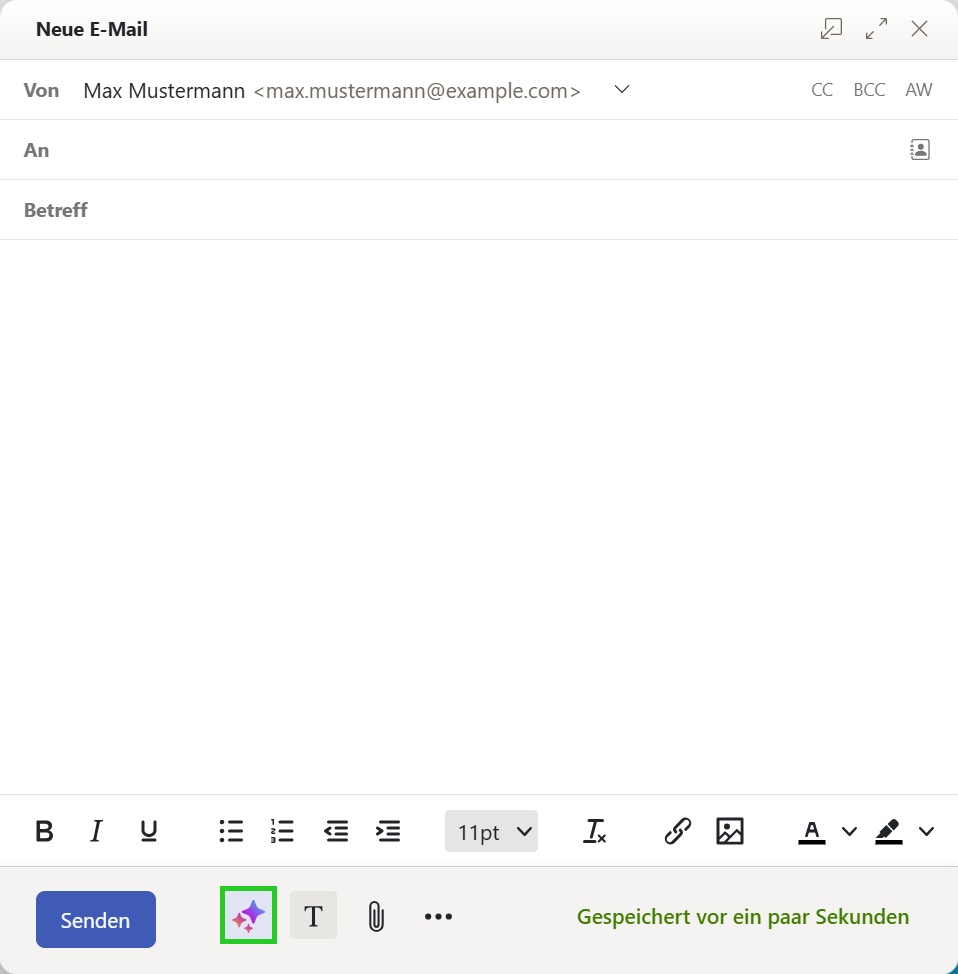958x974 pixels.
Task: Create a bulleted list
Action: click(231, 831)
